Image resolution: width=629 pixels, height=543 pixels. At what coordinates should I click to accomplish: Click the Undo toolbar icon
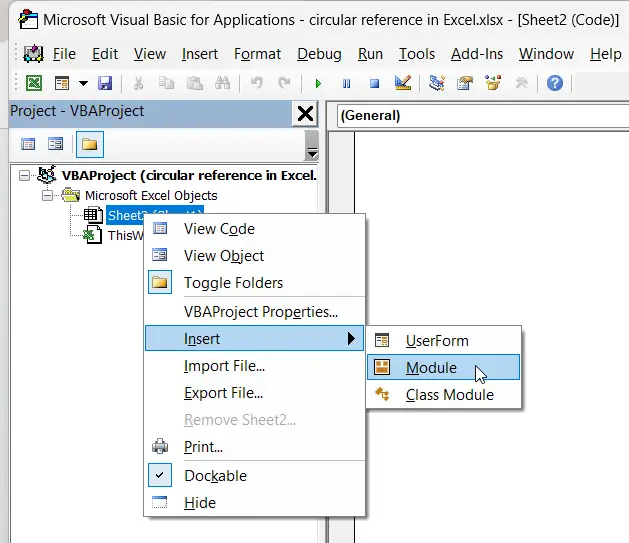pos(256,83)
